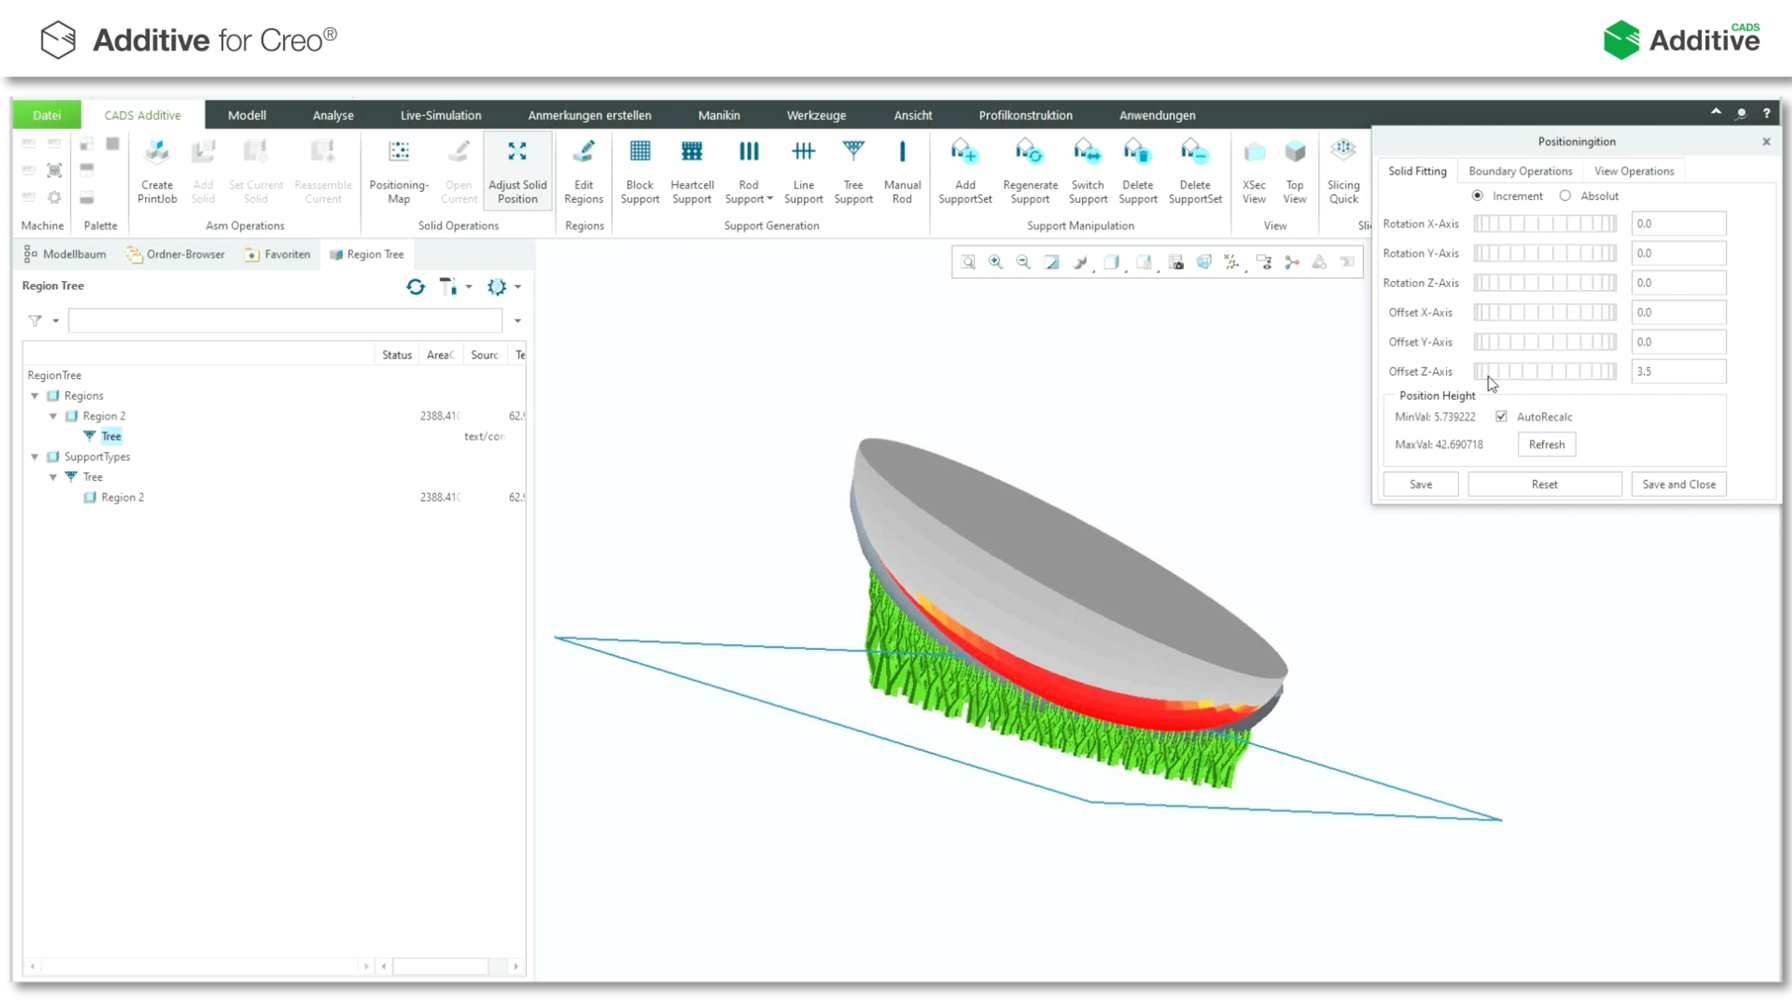The height and width of the screenshot is (1008, 1792).
Task: Click the zoom-out magnifier in view toolbar
Action: pos(1023,262)
